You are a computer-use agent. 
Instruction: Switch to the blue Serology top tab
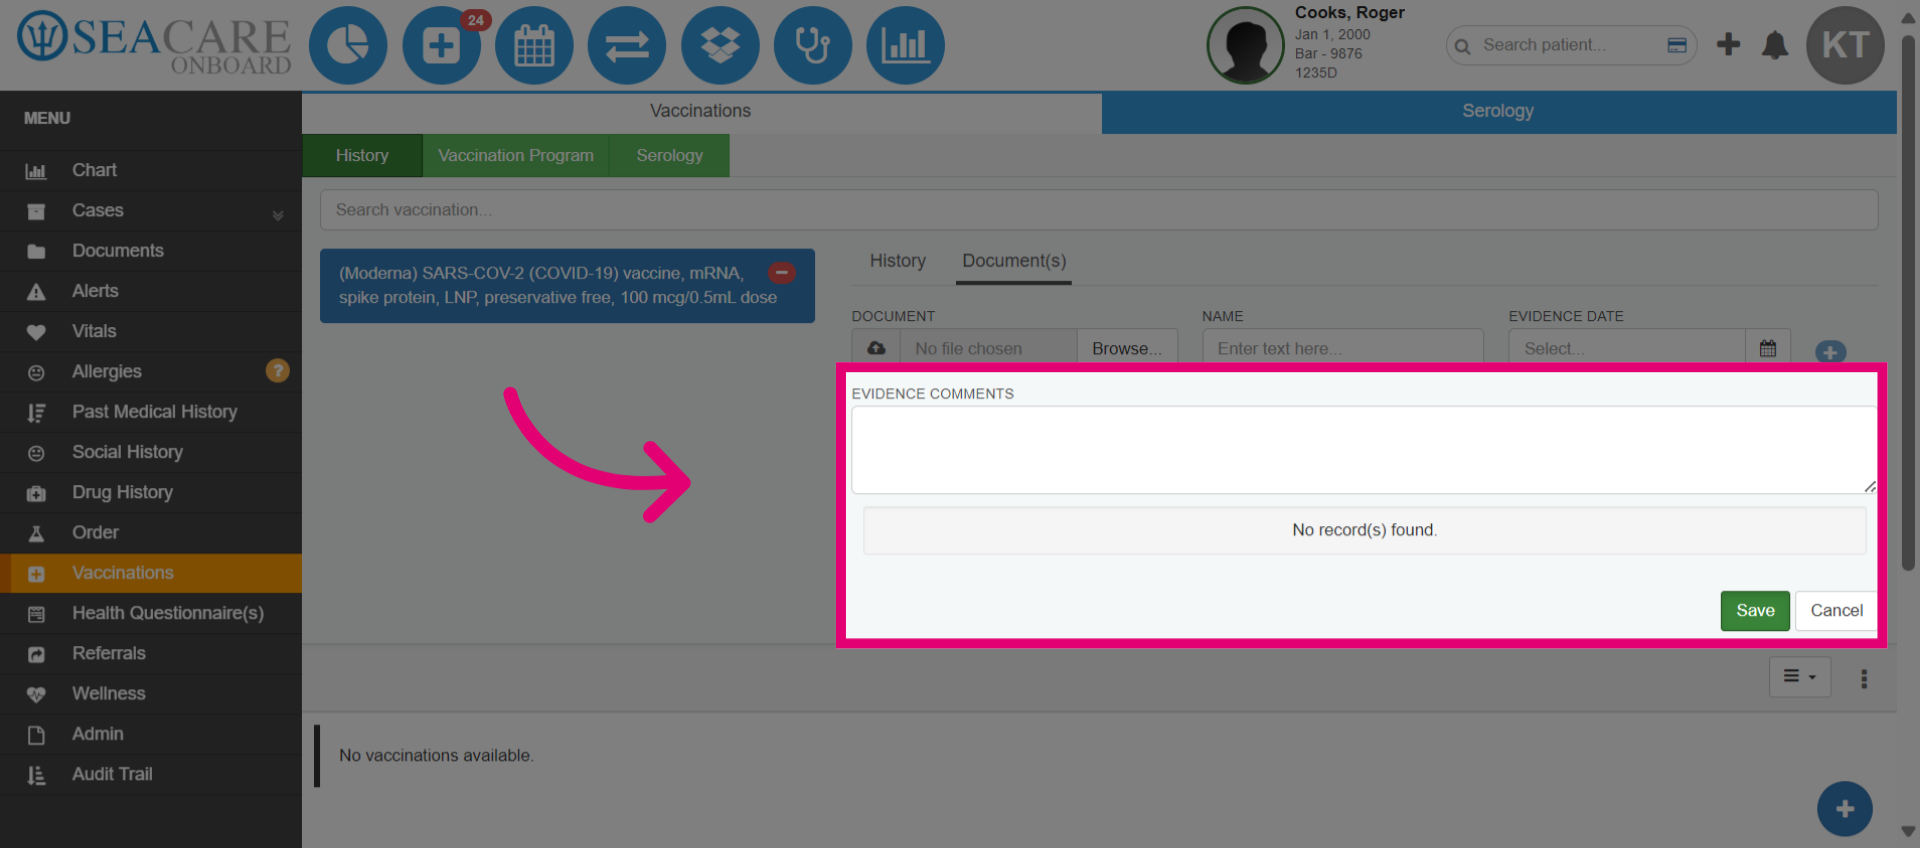1498,112
